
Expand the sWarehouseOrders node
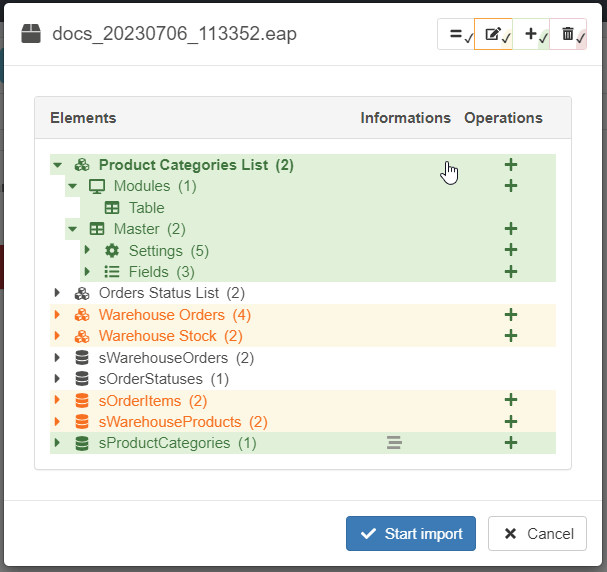[57, 358]
